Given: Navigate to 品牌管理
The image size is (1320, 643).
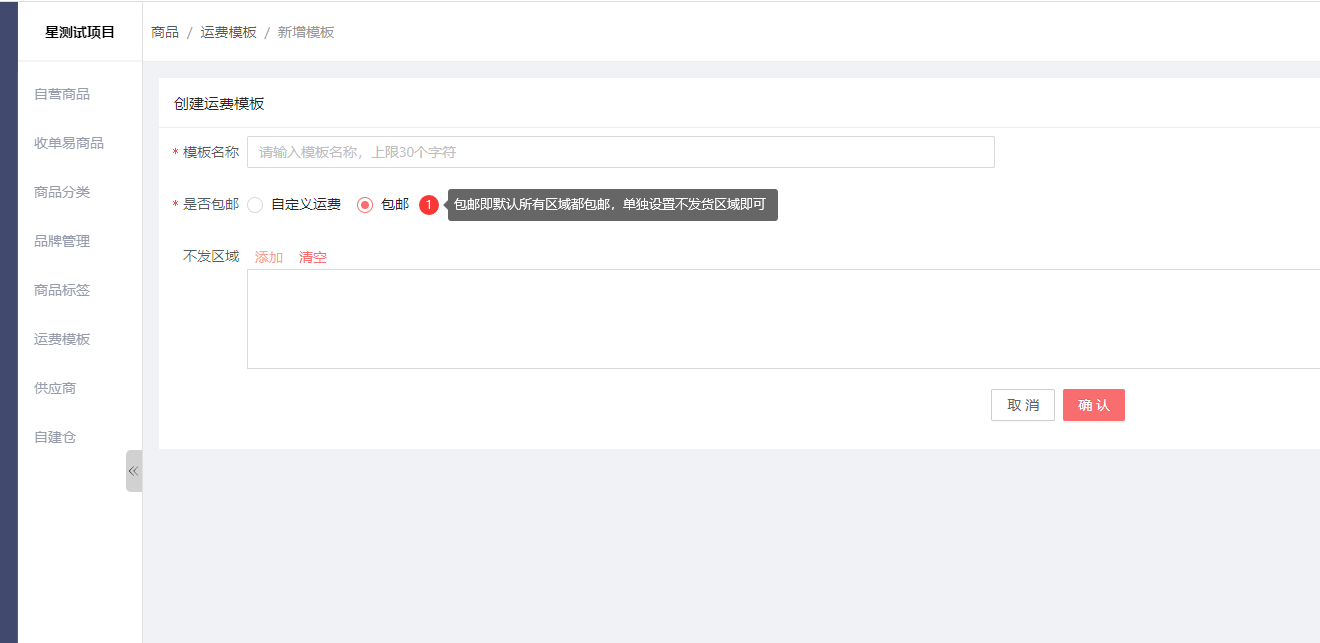Looking at the screenshot, I should click(62, 241).
